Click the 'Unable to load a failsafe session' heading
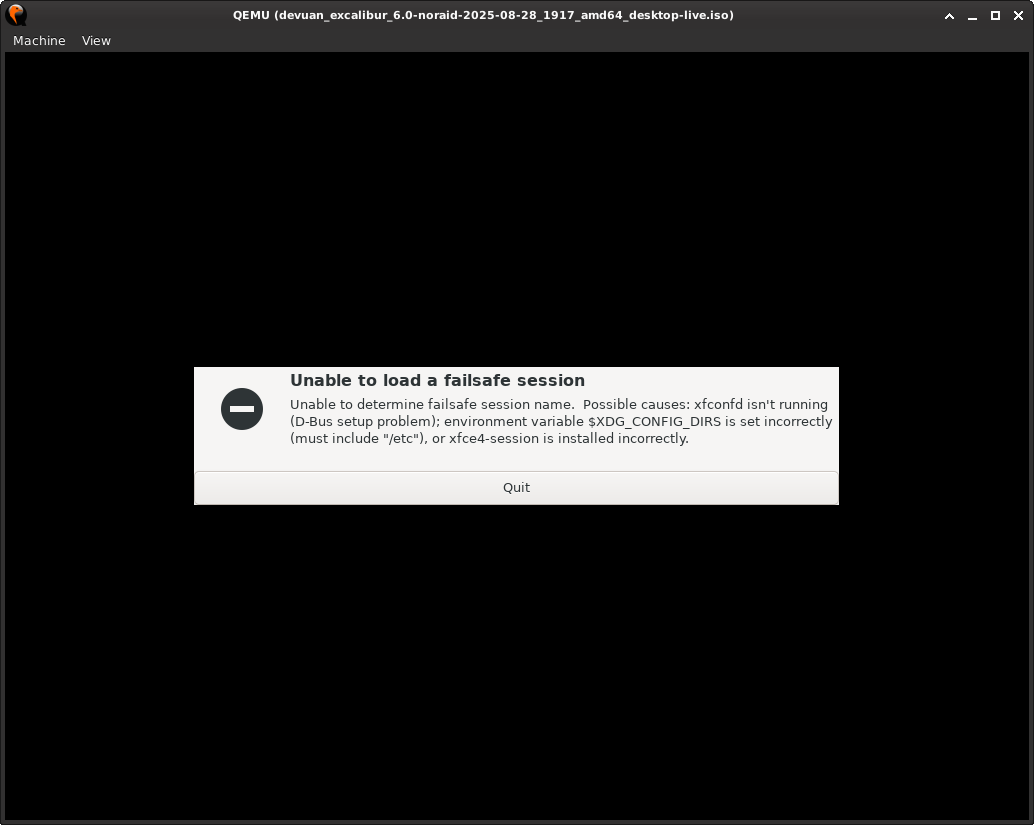This screenshot has height=825, width=1034. pyautogui.click(x=437, y=381)
